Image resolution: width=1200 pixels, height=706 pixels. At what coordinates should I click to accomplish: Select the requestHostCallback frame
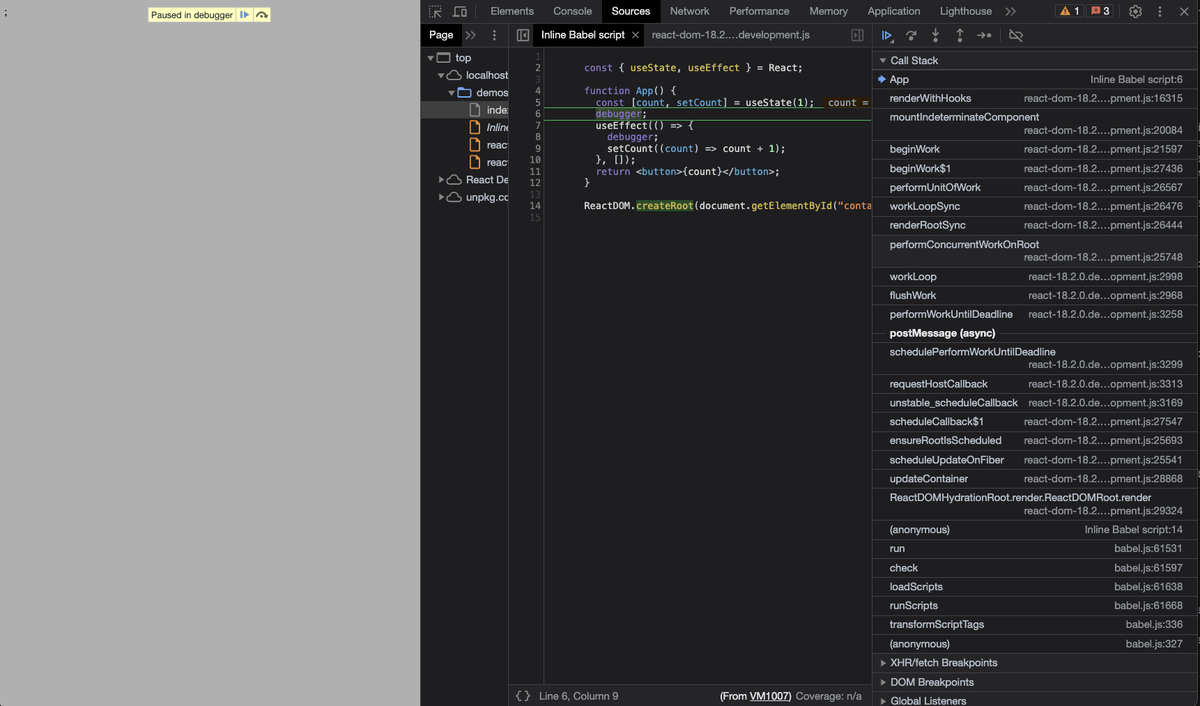(x=1035, y=384)
